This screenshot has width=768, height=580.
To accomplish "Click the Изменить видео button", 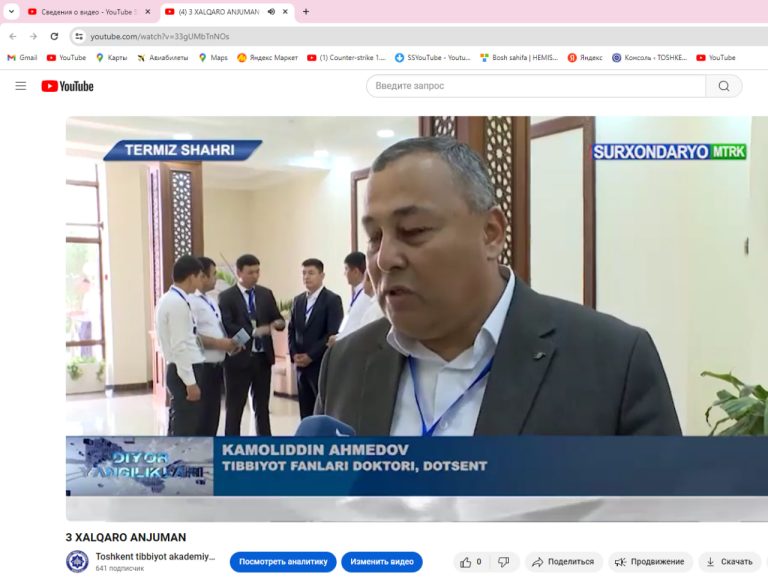I will point(381,562).
